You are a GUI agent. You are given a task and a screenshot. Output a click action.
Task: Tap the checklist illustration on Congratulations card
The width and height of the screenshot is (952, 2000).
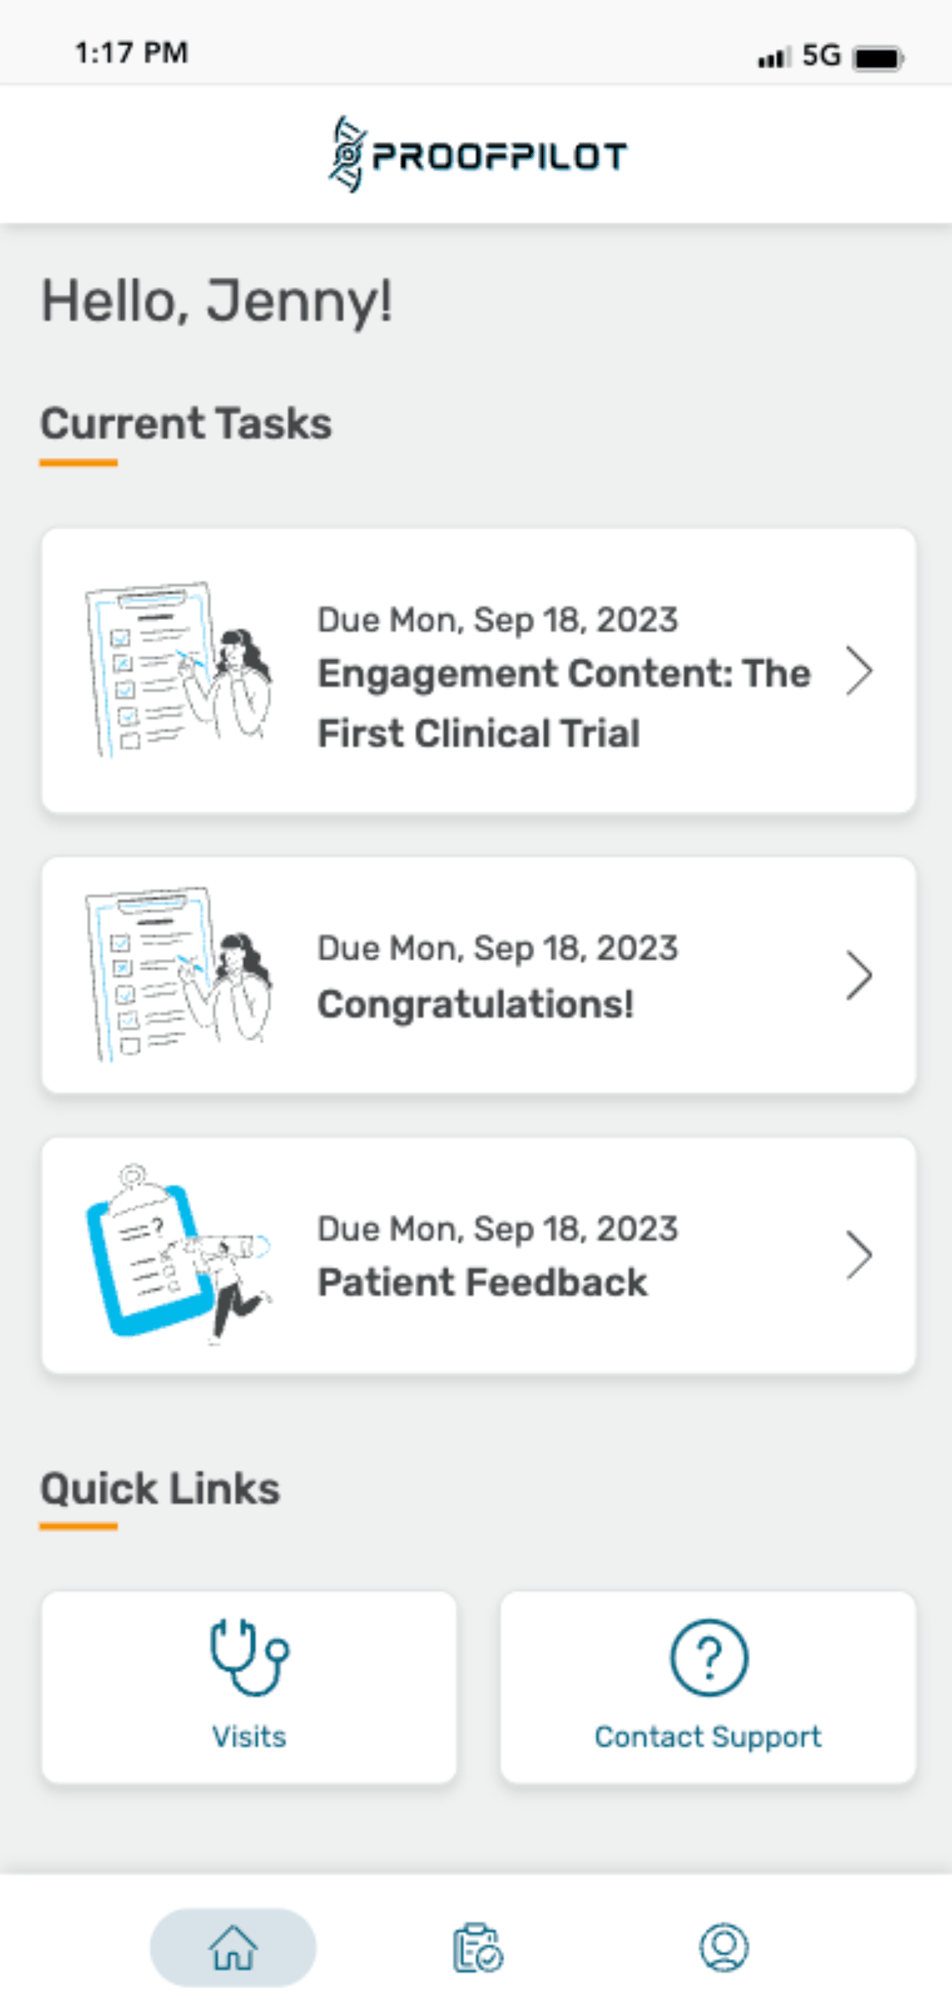178,974
